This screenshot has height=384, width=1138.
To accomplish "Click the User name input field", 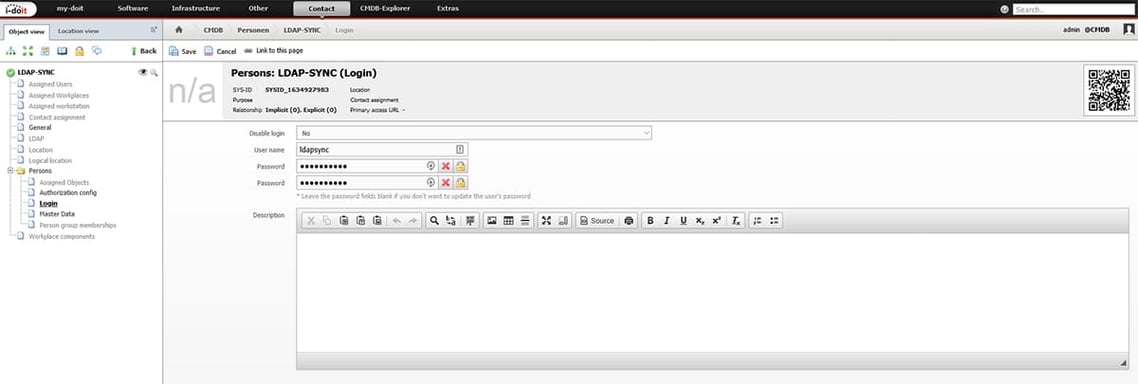I will pos(382,150).
